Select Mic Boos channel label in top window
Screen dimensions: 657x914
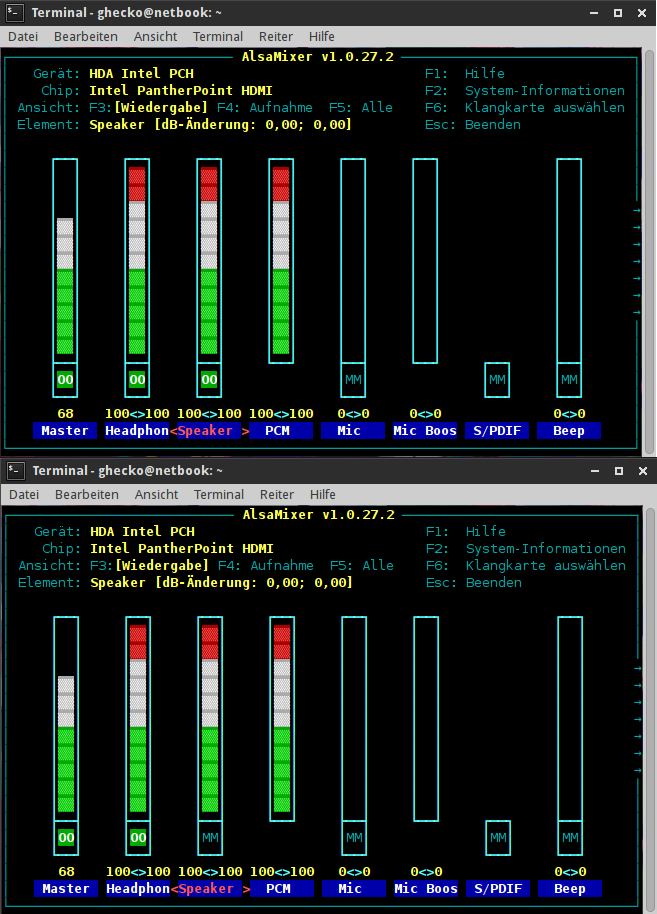[425, 431]
